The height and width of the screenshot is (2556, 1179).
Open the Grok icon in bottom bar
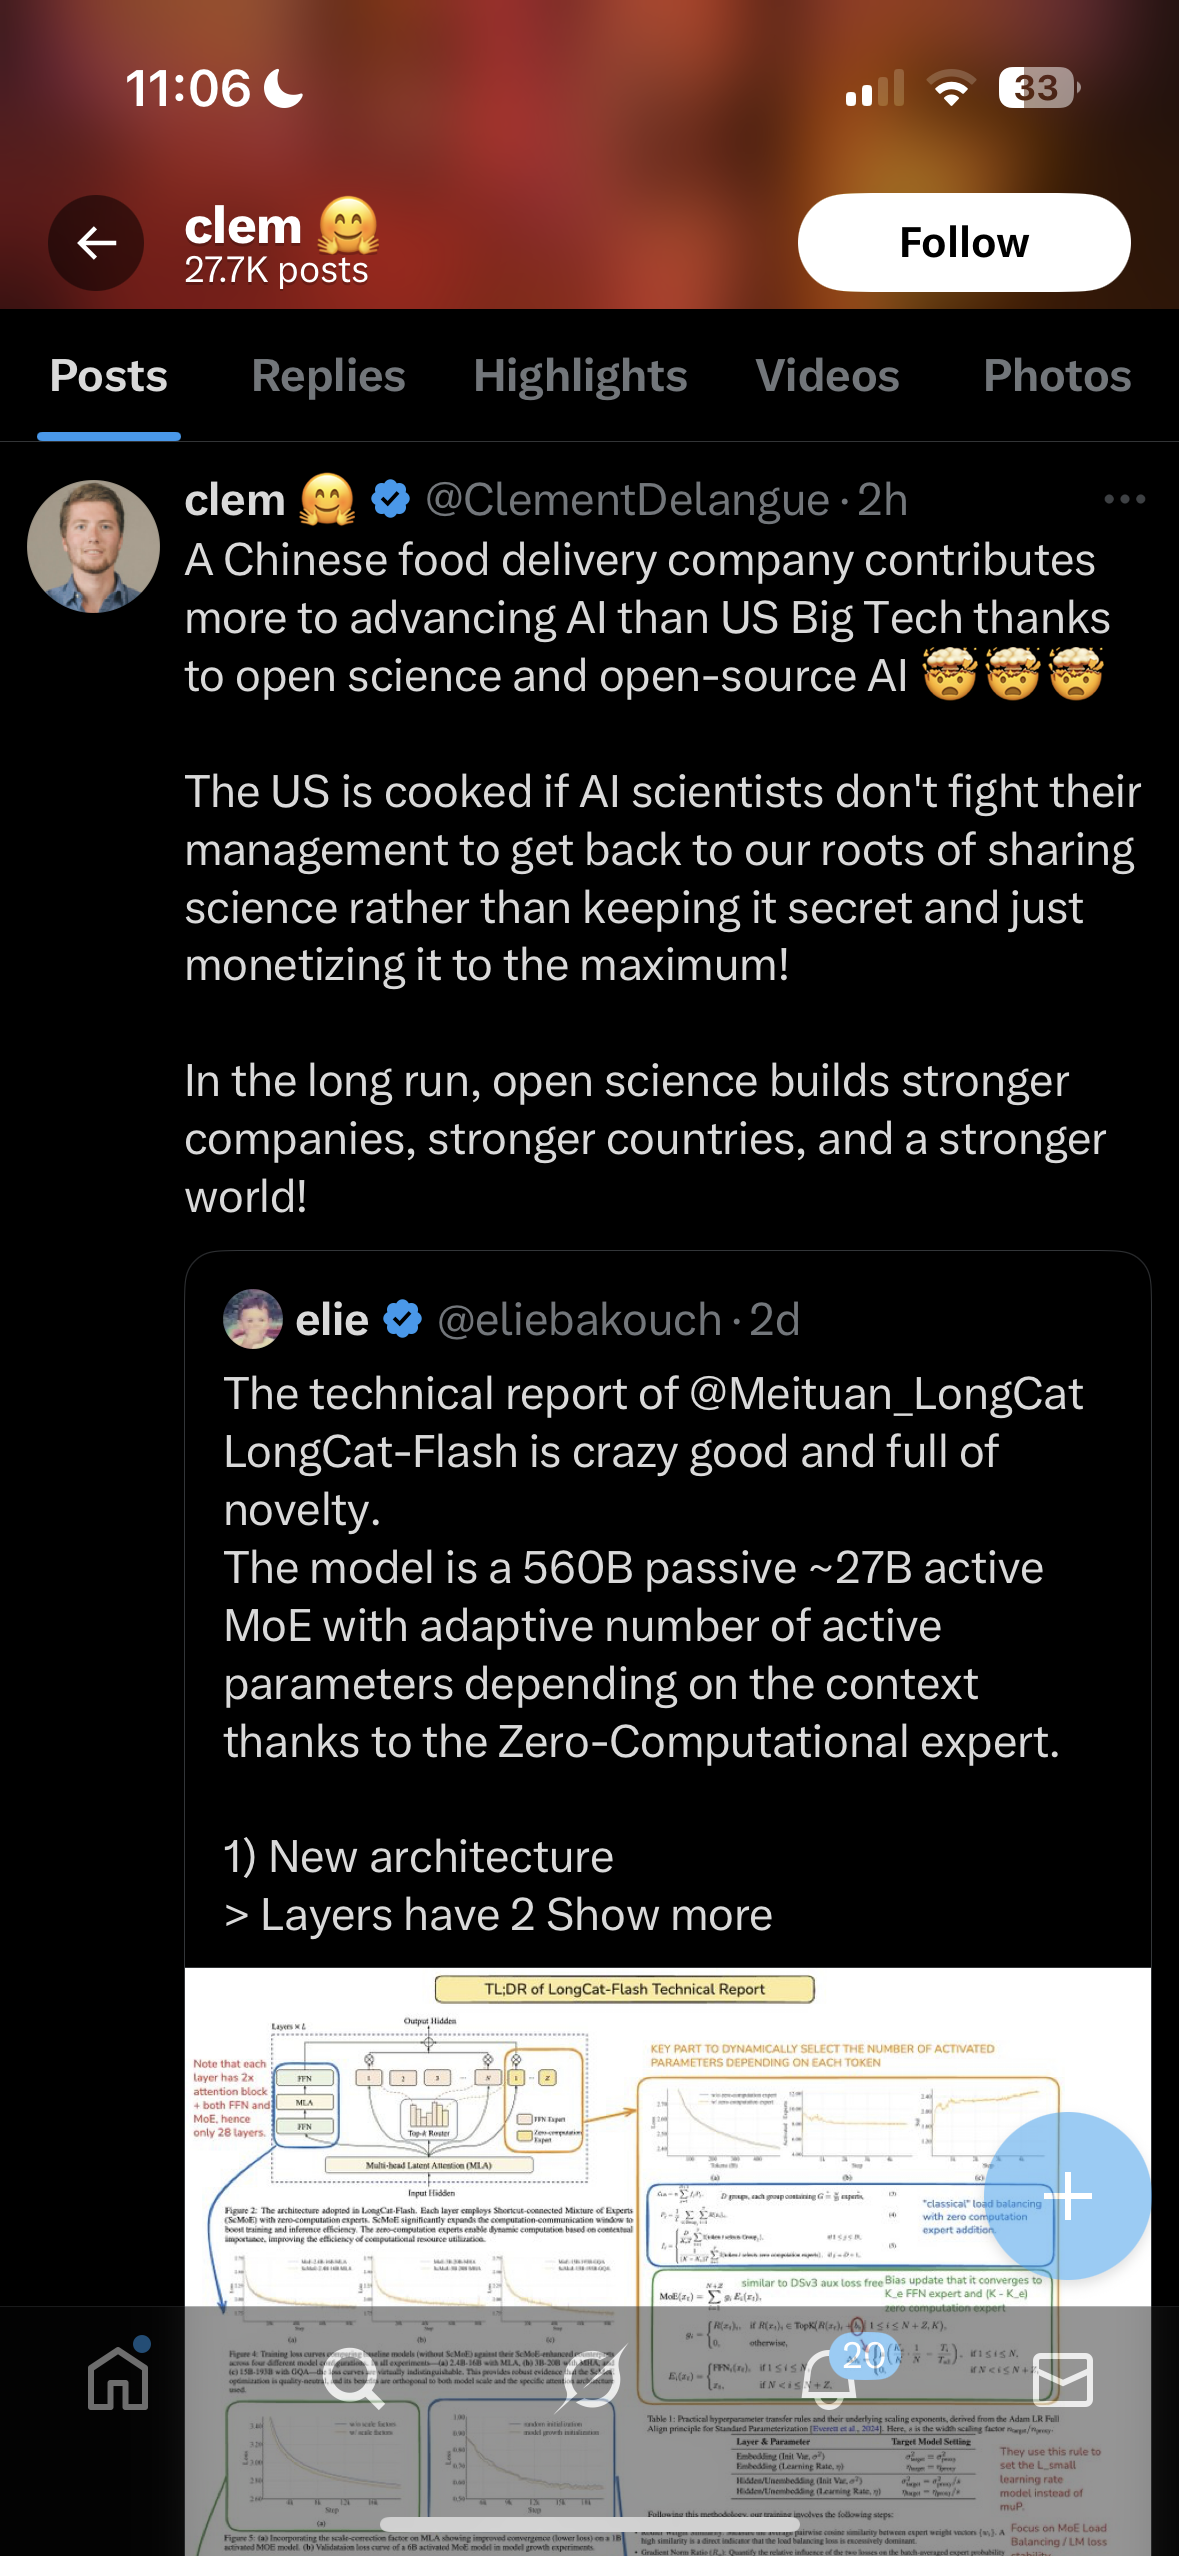tap(592, 2378)
